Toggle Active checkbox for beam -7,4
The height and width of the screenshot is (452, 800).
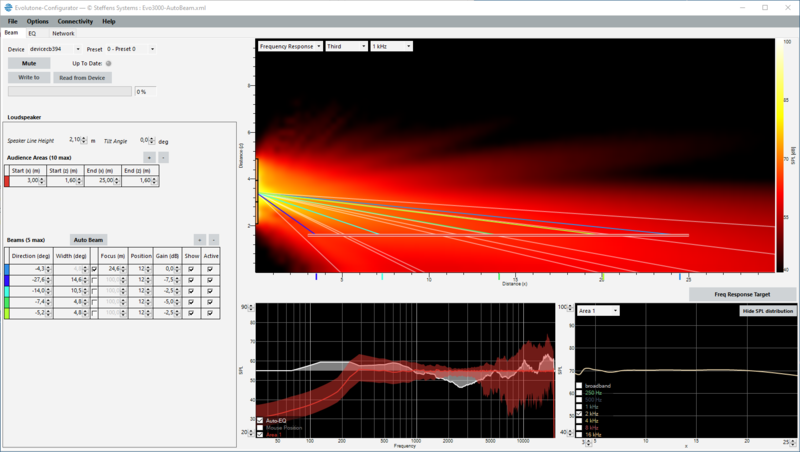tap(210, 302)
